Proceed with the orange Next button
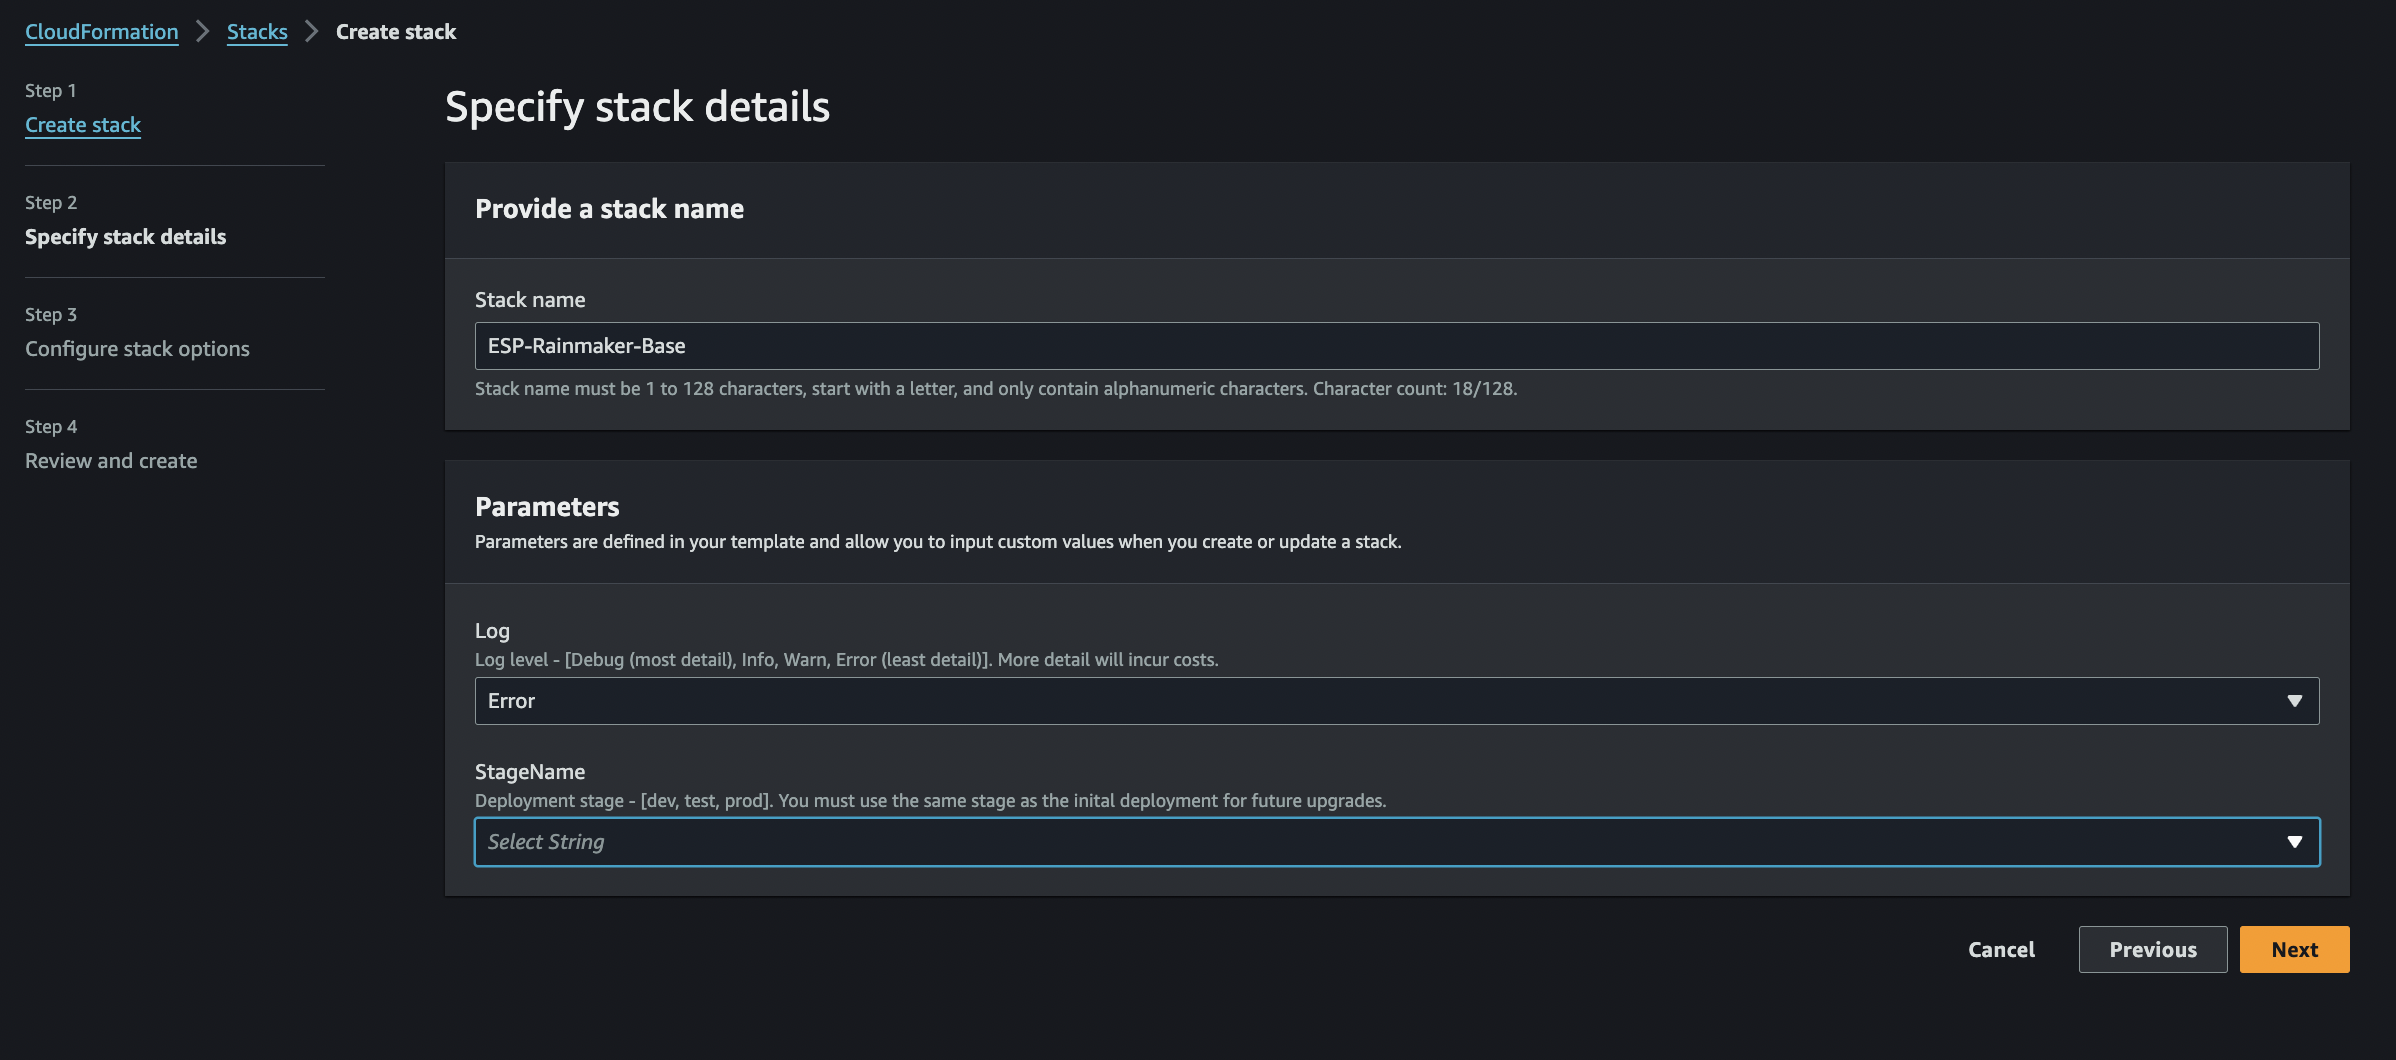 2294,950
